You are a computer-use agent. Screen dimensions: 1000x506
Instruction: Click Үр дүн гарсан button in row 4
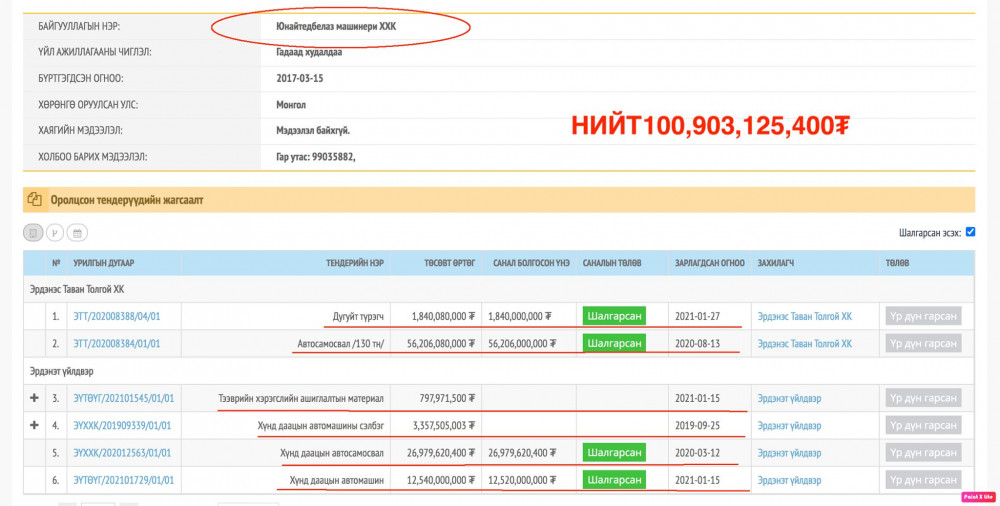pos(923,426)
